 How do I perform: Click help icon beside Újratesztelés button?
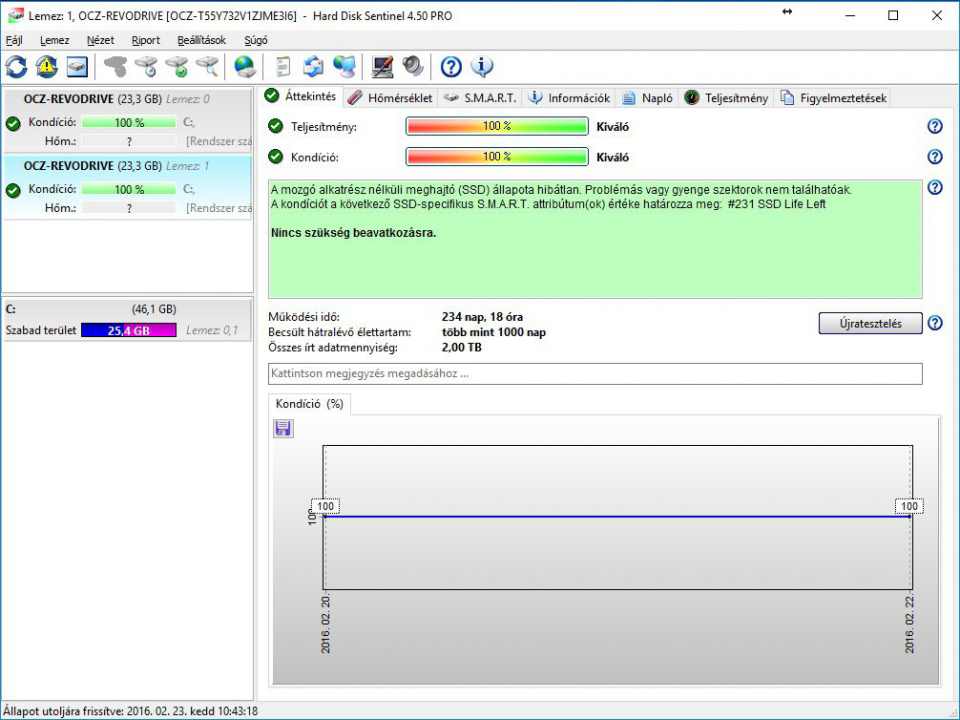(935, 323)
